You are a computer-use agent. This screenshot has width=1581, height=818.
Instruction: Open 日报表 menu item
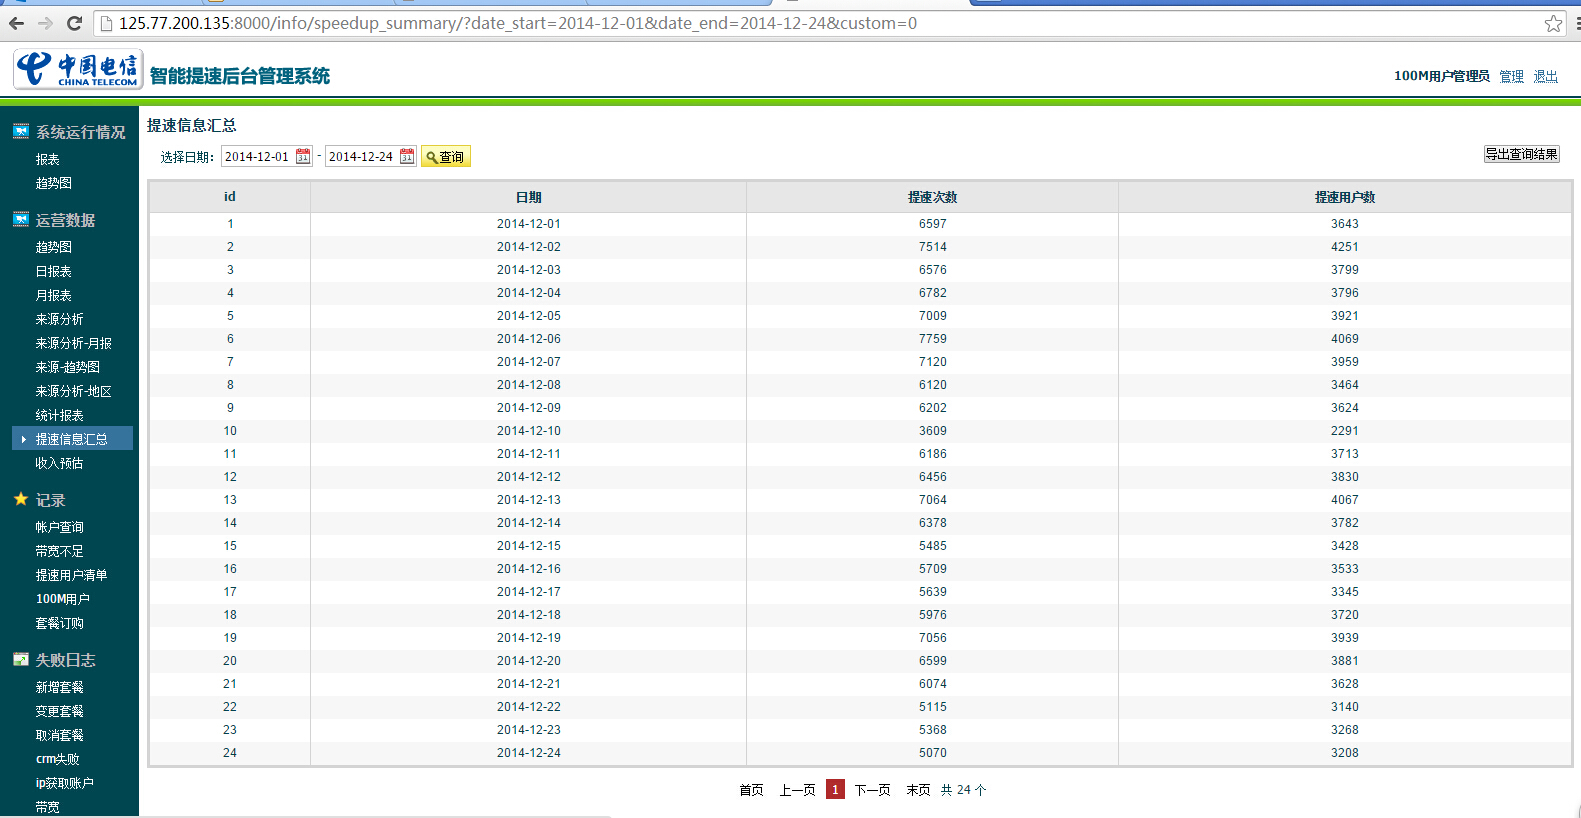53,271
